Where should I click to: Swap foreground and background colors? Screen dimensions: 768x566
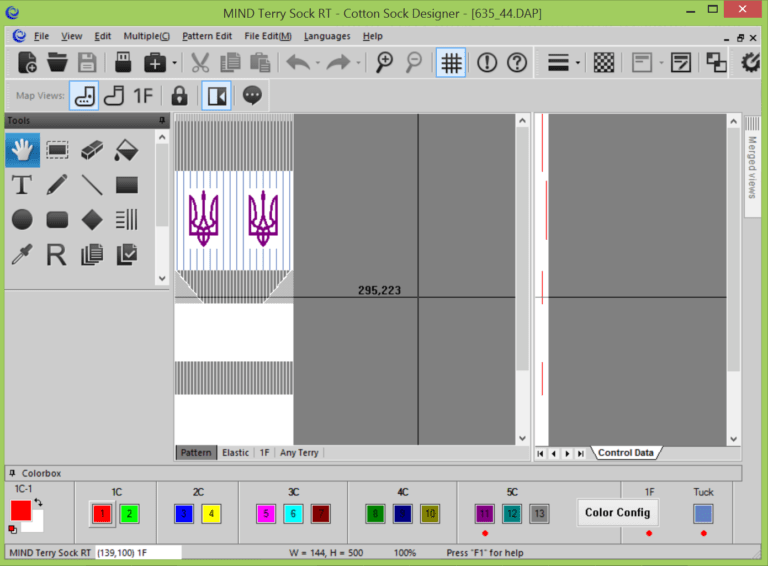coord(38,502)
